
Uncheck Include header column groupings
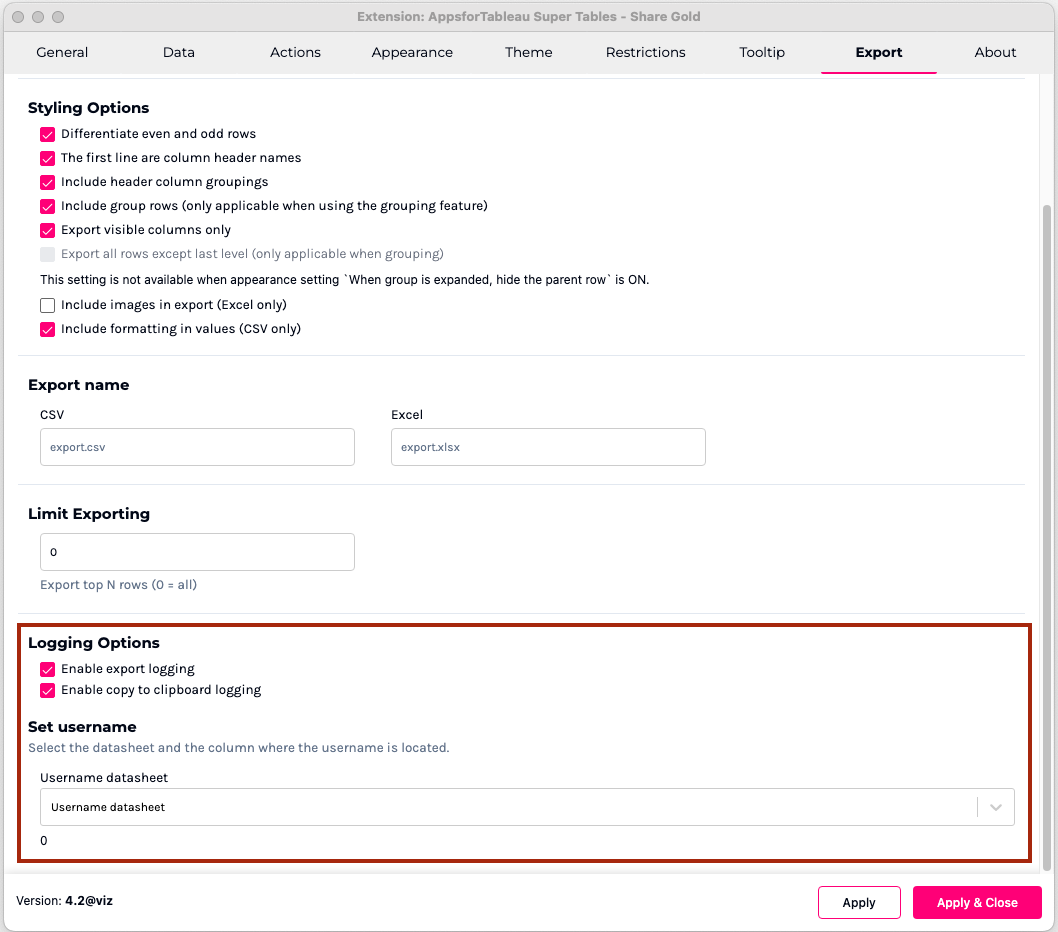pos(47,182)
